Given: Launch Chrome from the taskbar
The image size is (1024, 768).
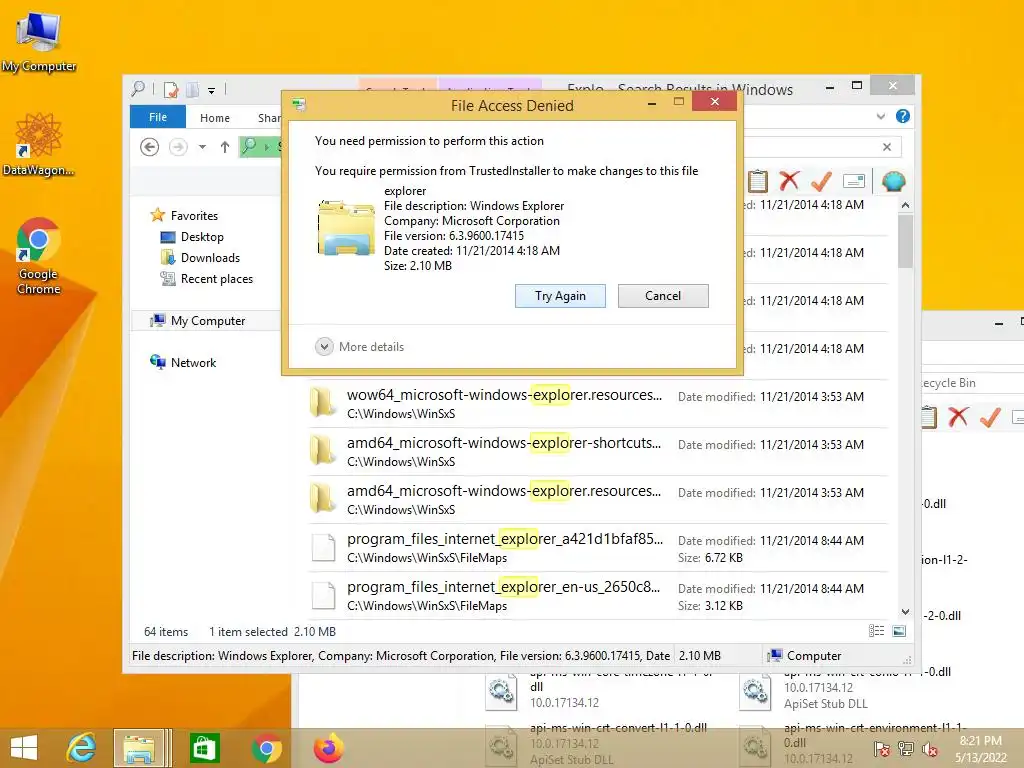Looking at the screenshot, I should tap(266, 748).
